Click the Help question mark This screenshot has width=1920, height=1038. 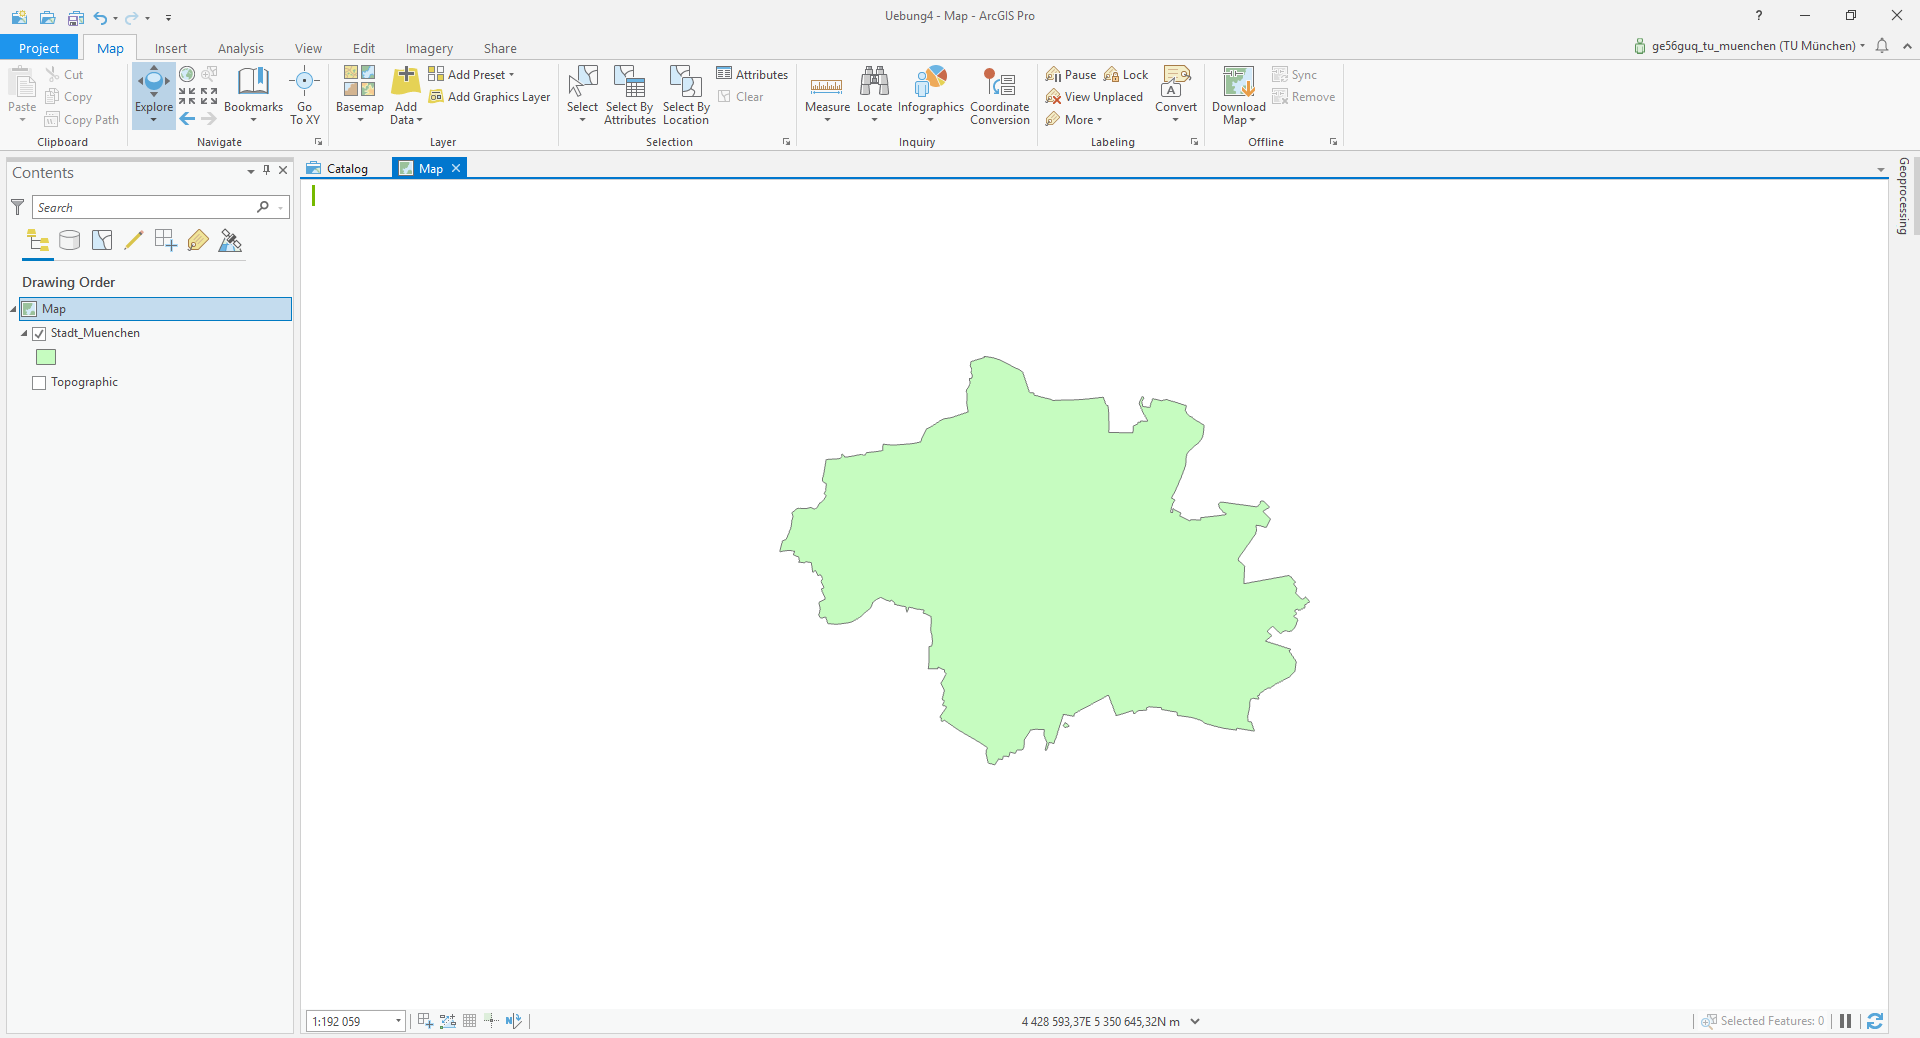(1759, 15)
